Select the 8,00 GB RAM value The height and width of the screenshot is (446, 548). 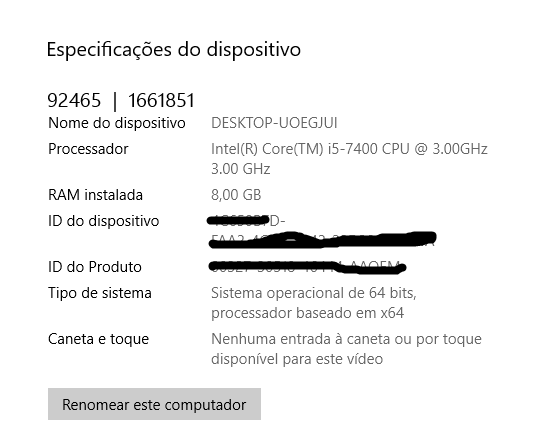click(236, 195)
